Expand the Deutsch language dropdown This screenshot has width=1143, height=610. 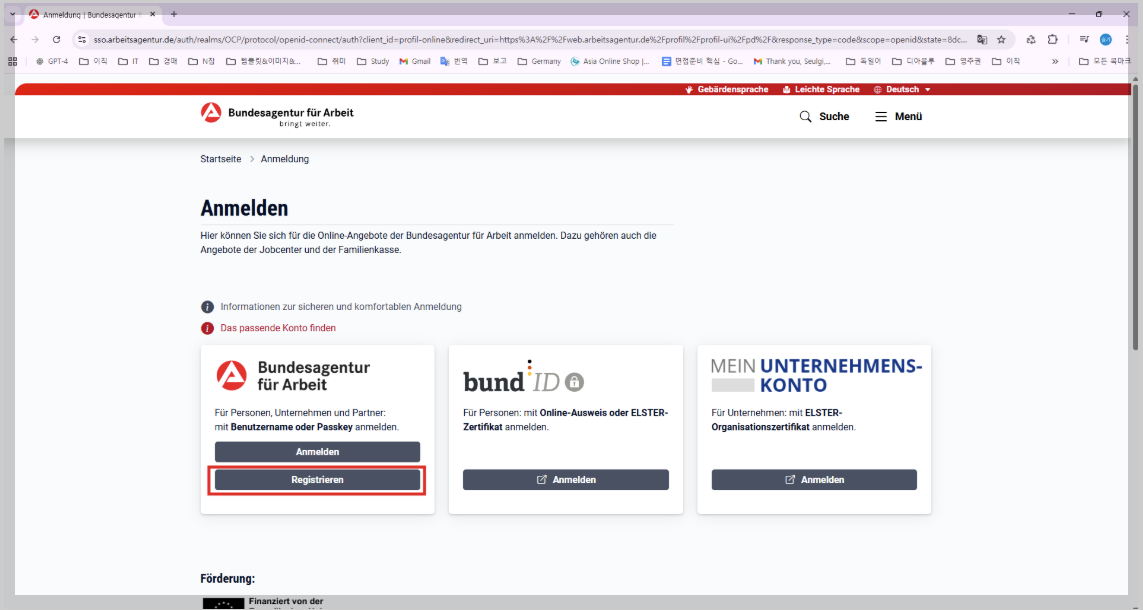[x=902, y=89]
